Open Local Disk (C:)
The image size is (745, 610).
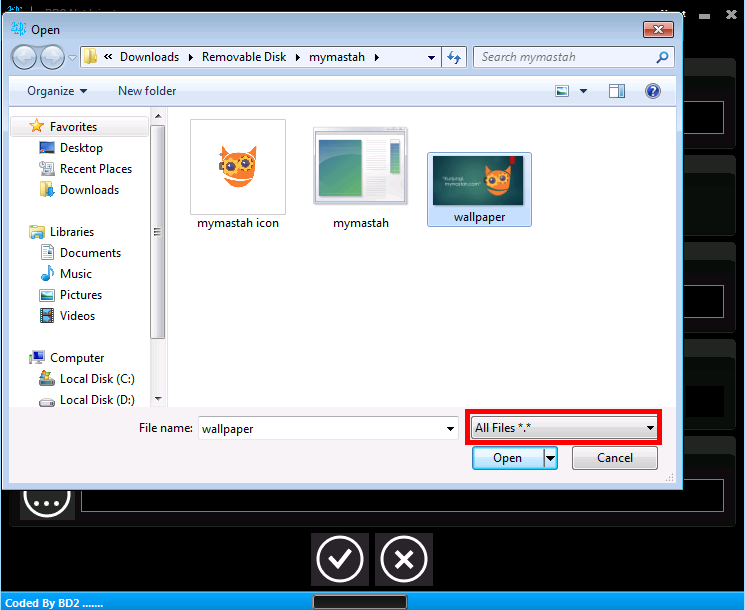pyautogui.click(x=97, y=379)
